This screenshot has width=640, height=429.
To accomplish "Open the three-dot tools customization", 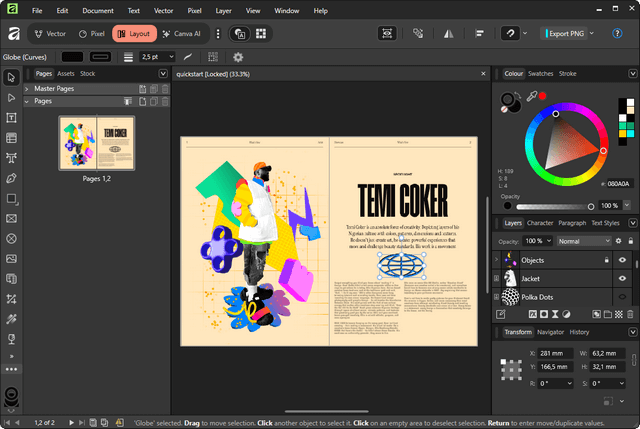I will [11, 369].
